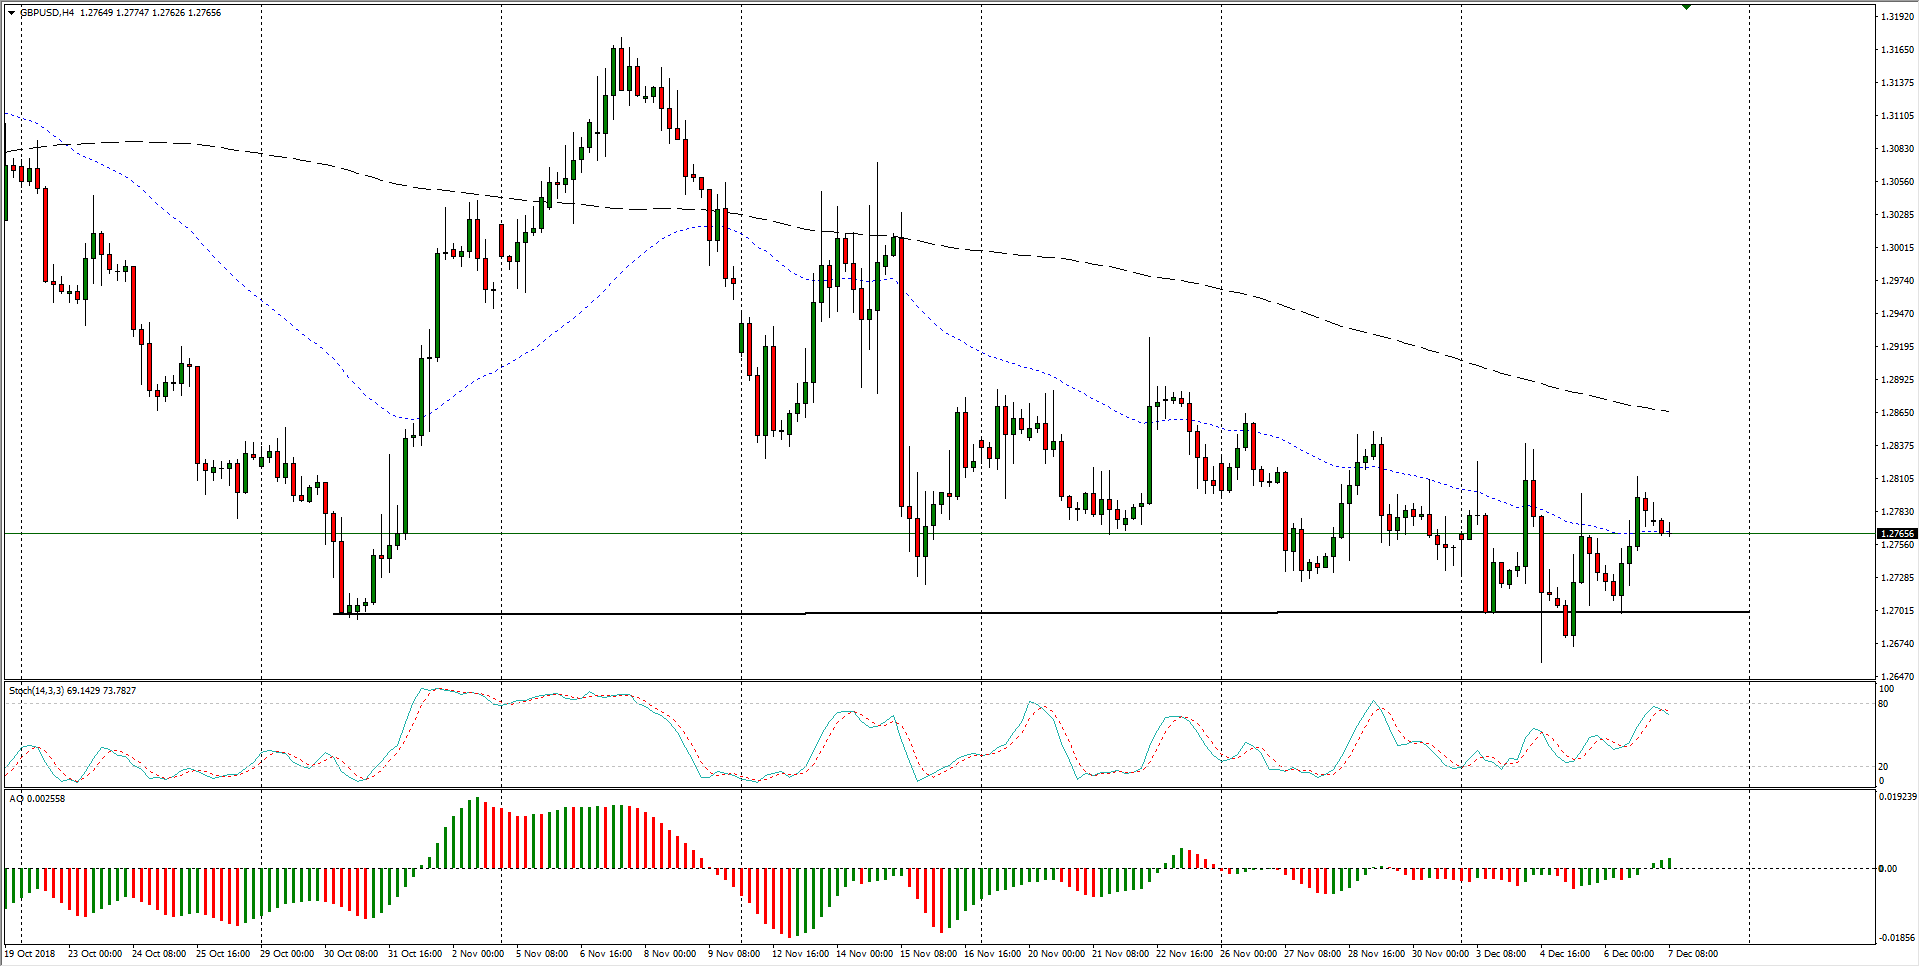Open the dropdown arrow beside GBPUSD,H4
The width and height of the screenshot is (1920, 967).
pos(11,13)
